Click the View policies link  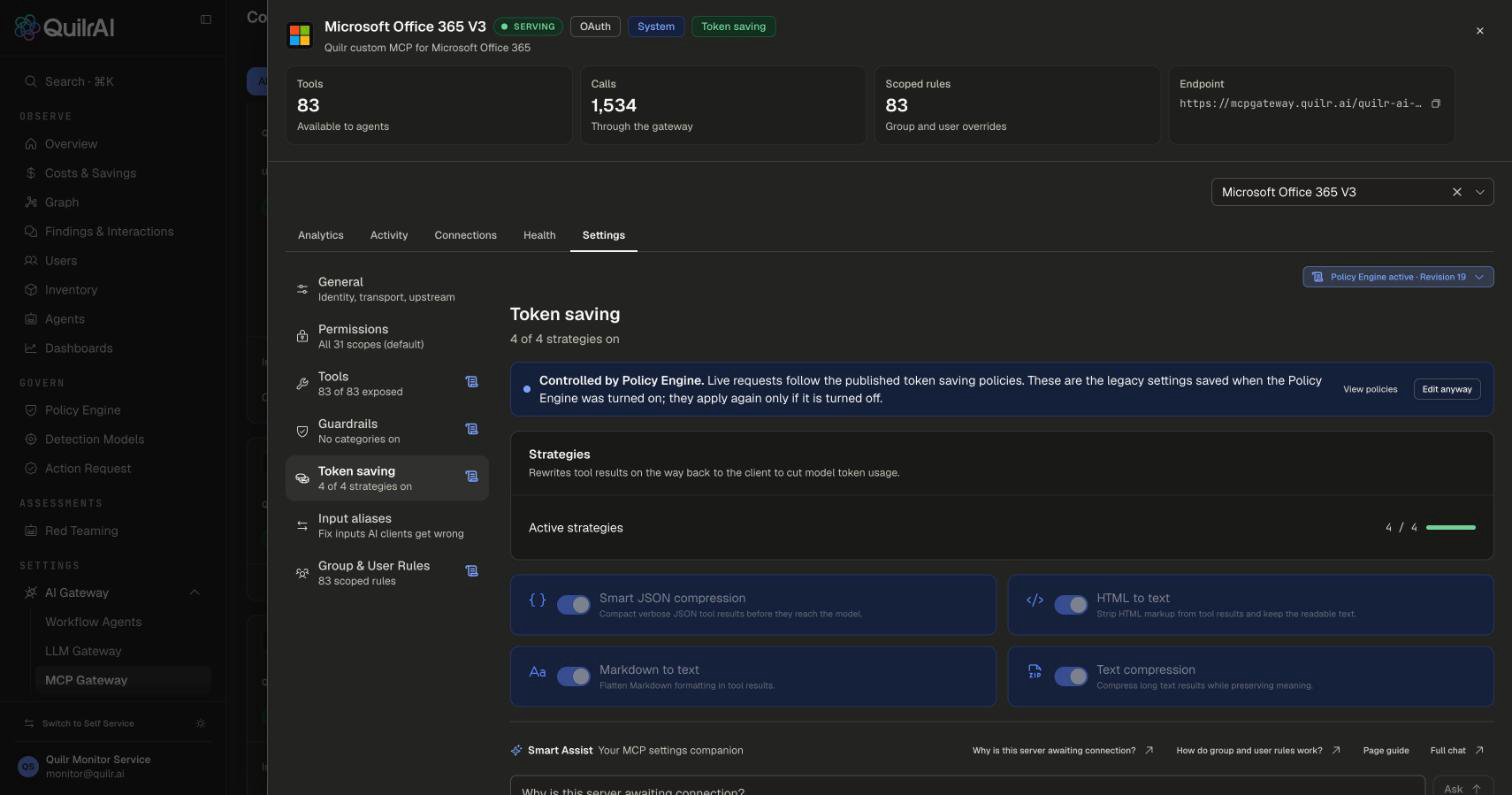[1370, 389]
